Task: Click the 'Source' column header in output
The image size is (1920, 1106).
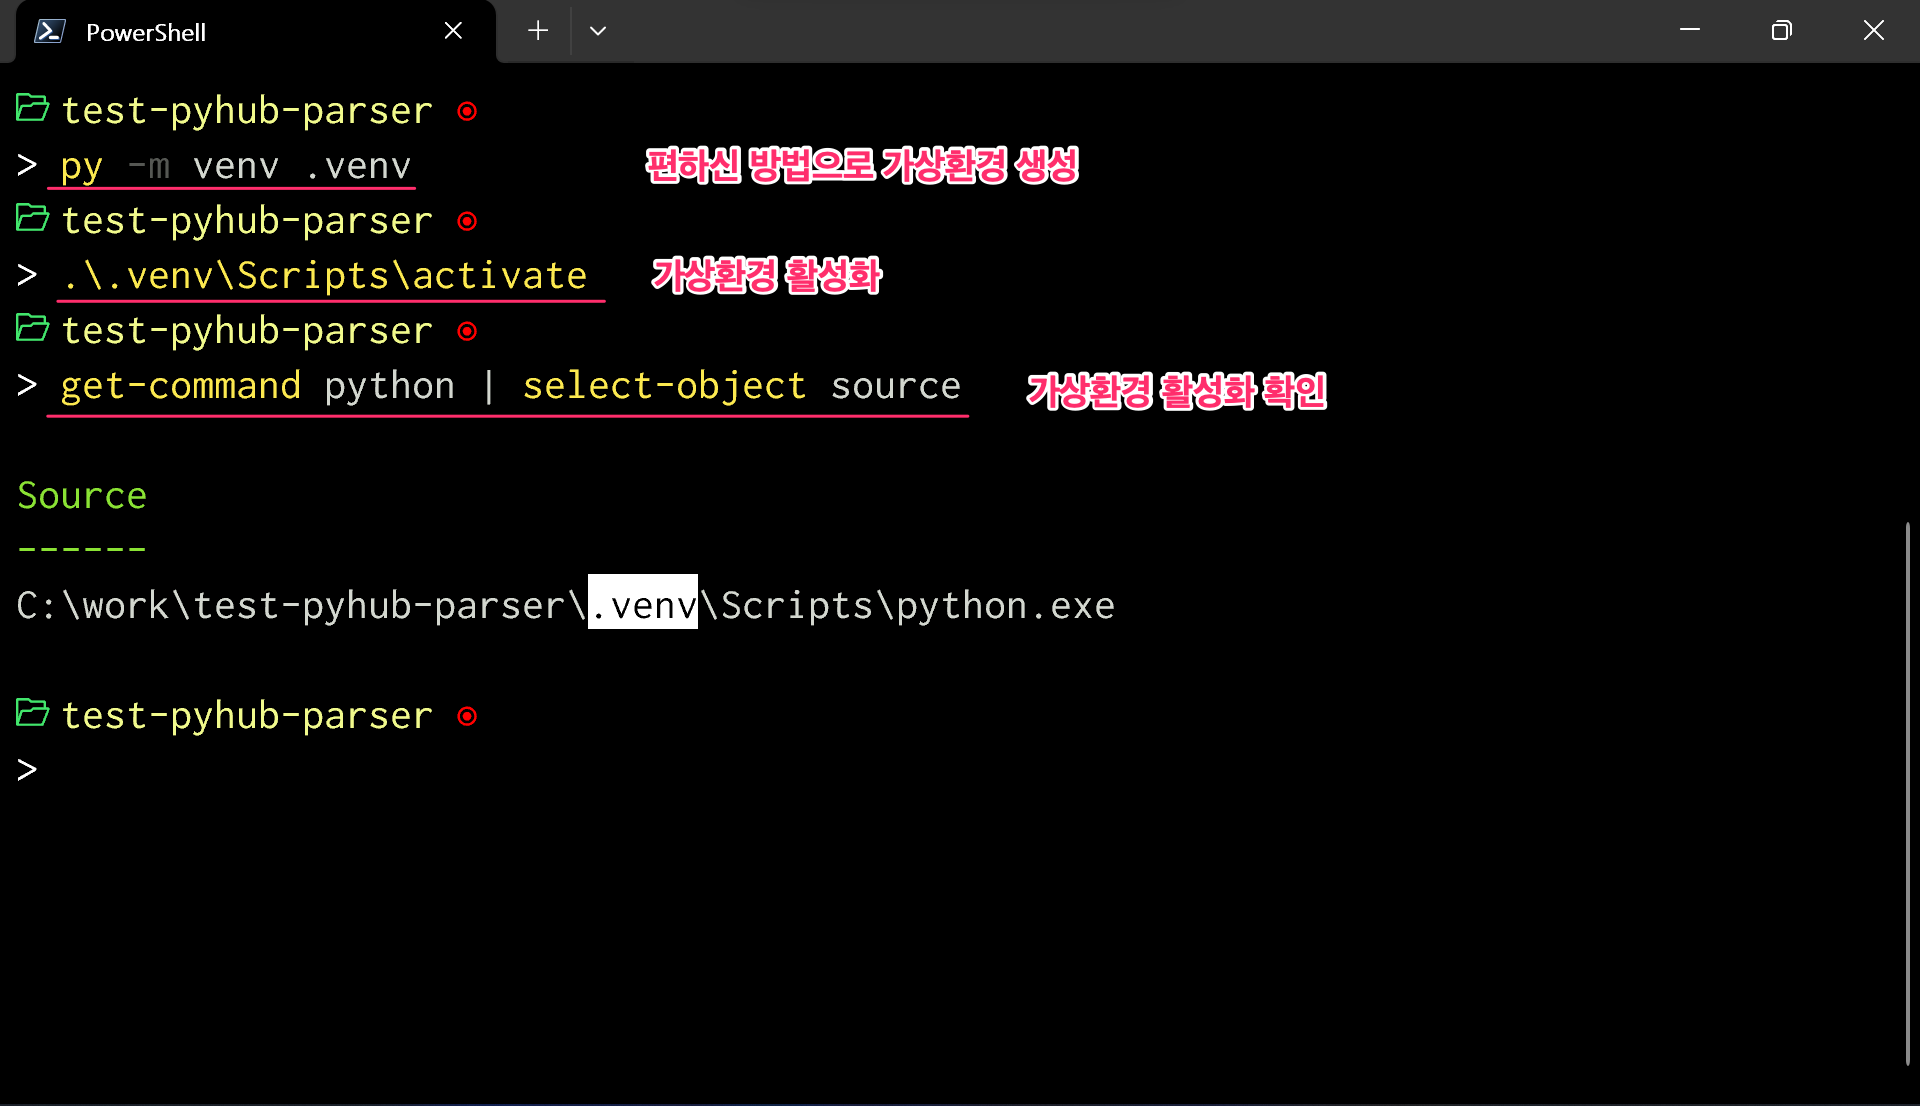Action: pos(82,496)
